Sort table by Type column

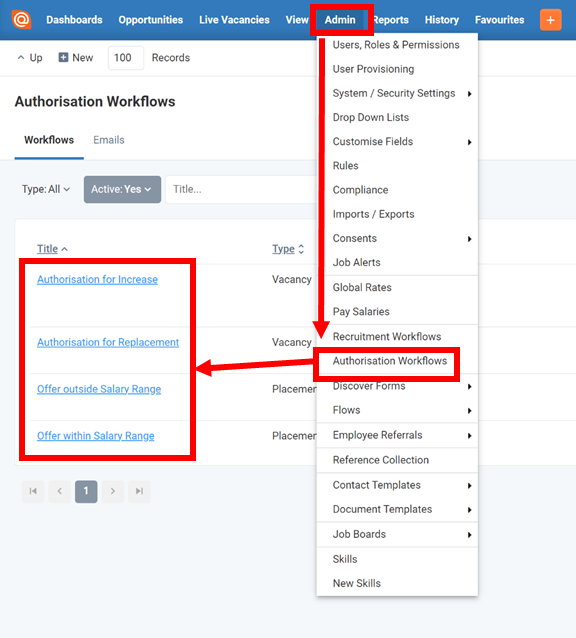[x=288, y=249]
